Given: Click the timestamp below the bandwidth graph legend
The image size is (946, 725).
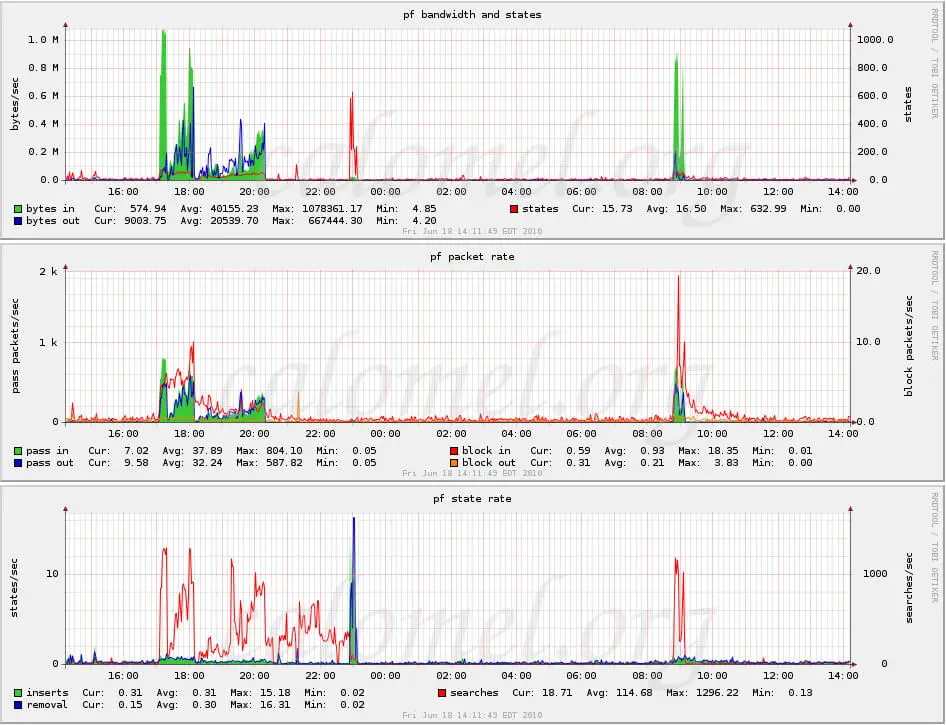Looking at the screenshot, I should point(472,231).
